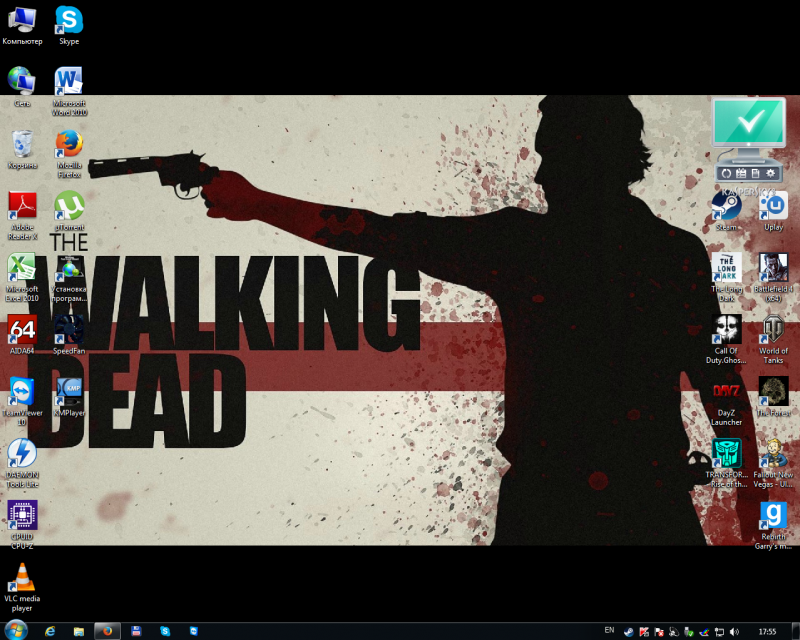The height and width of the screenshot is (640, 800).
Task: Open Windows Explorer folder in taskbar
Action: click(x=79, y=631)
